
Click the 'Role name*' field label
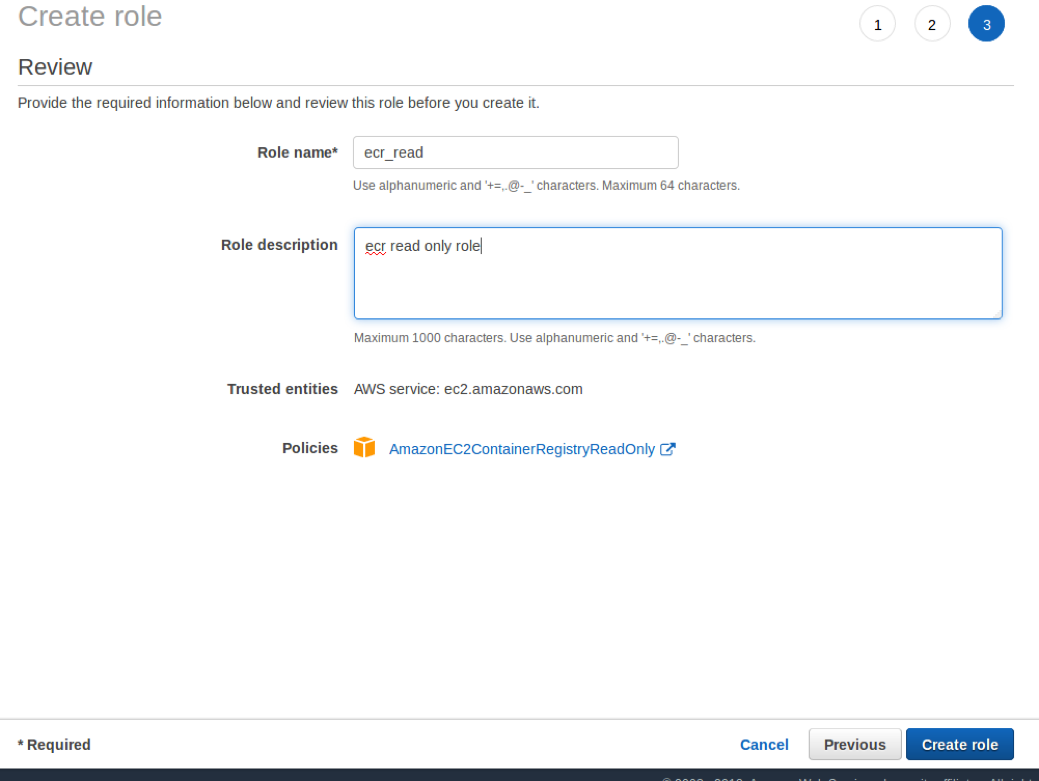point(297,153)
